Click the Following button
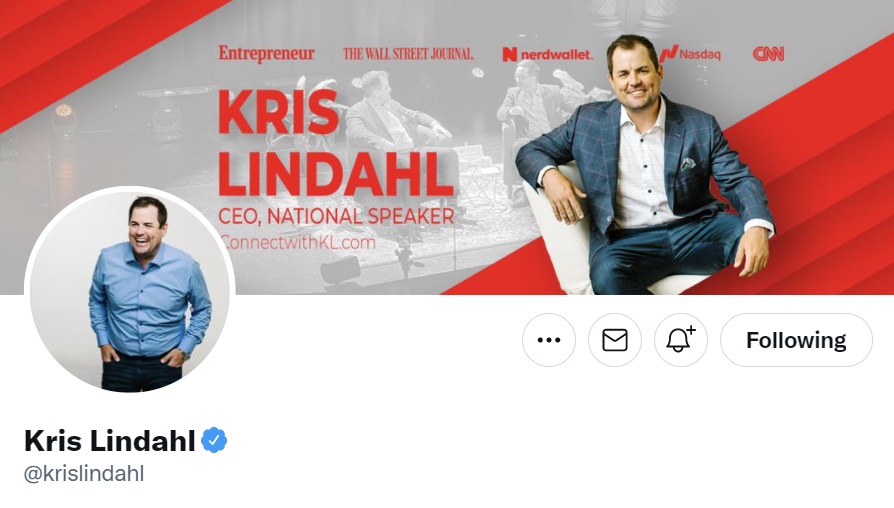The width and height of the screenshot is (894, 508). 796,340
